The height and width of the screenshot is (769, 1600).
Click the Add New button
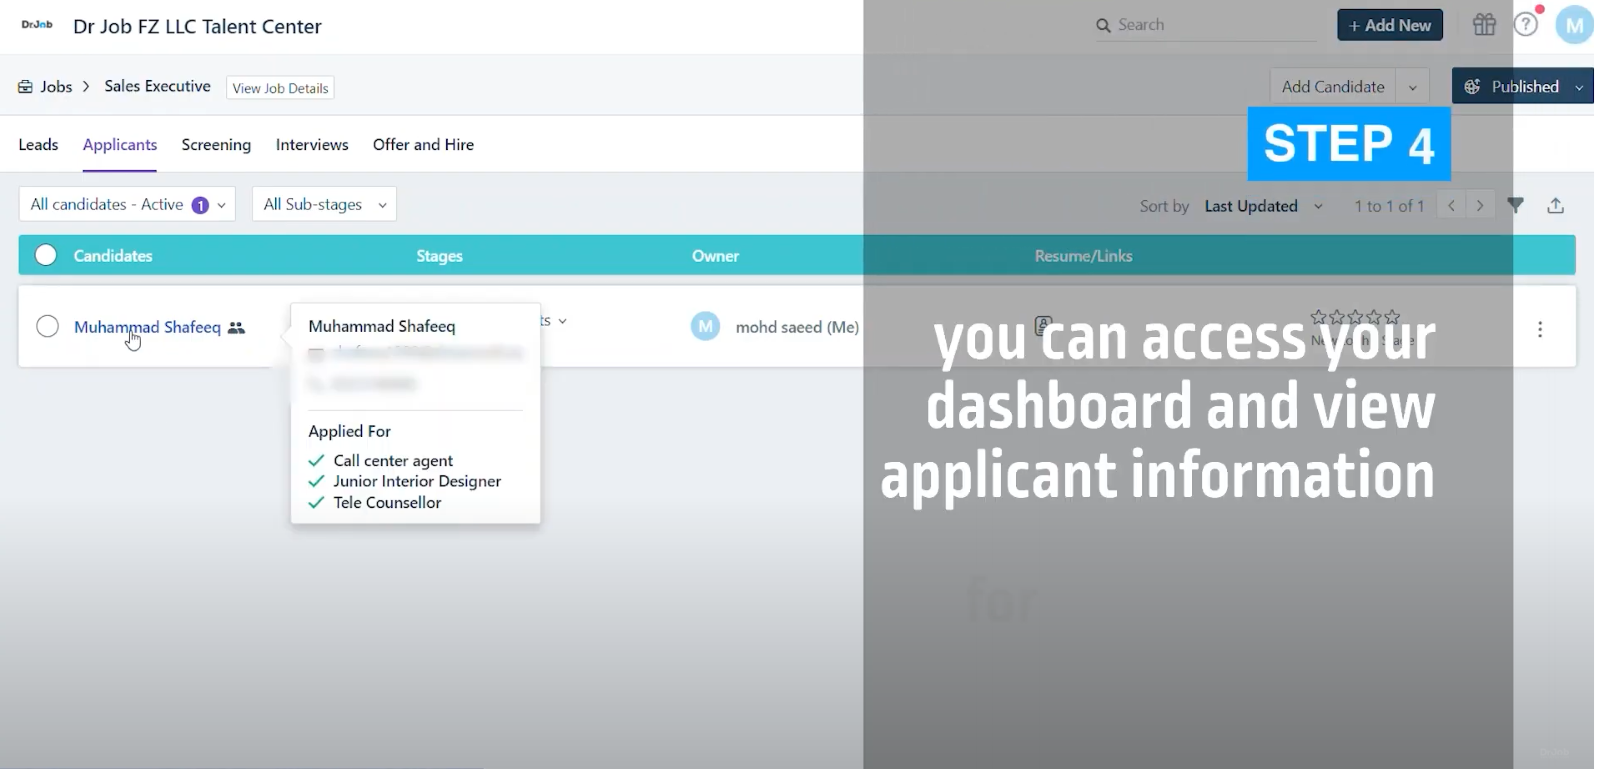click(1390, 25)
